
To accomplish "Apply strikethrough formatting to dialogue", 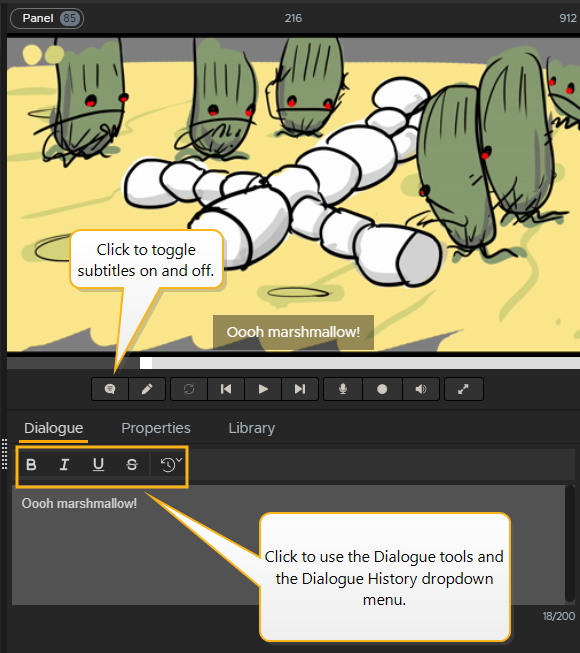I will [x=132, y=464].
